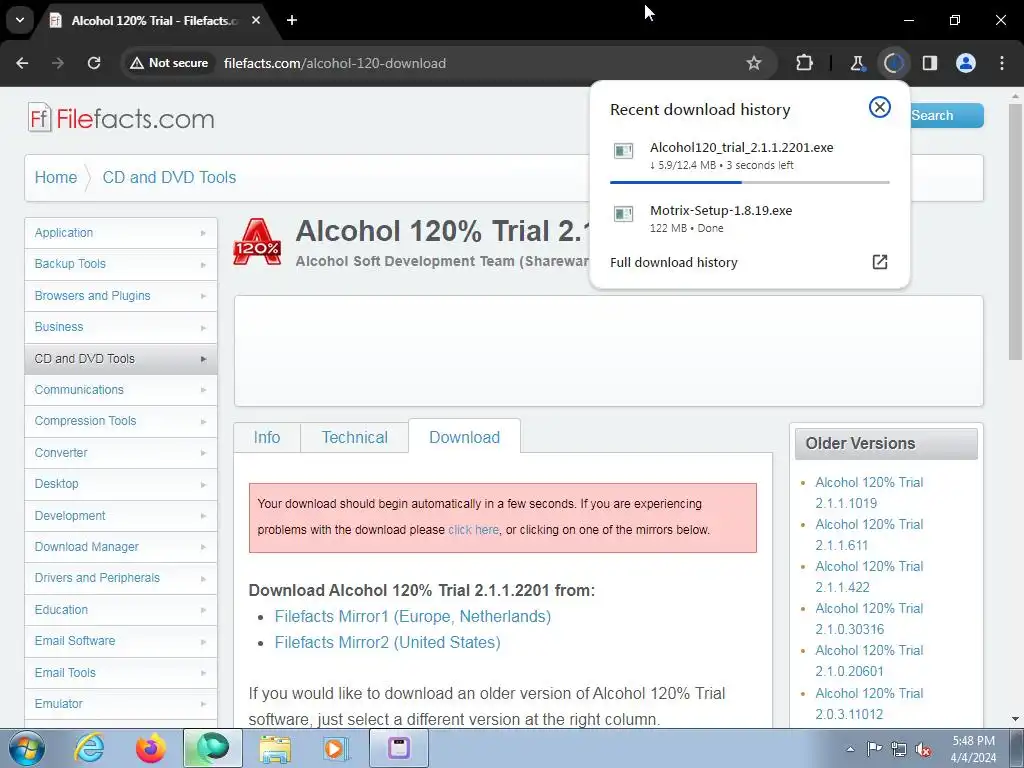Open the Drivers and Peripherals category
The image size is (1024, 768).
(121, 578)
